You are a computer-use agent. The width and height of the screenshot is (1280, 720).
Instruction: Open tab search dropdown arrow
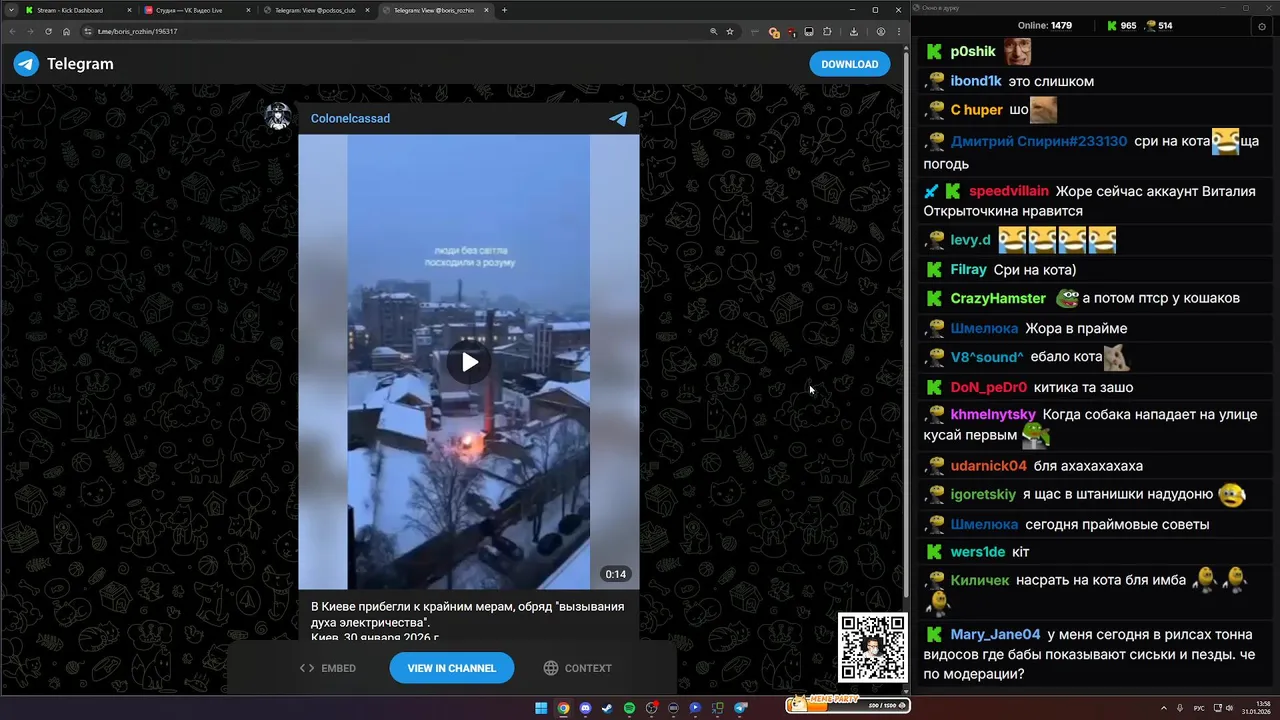[x=12, y=10]
